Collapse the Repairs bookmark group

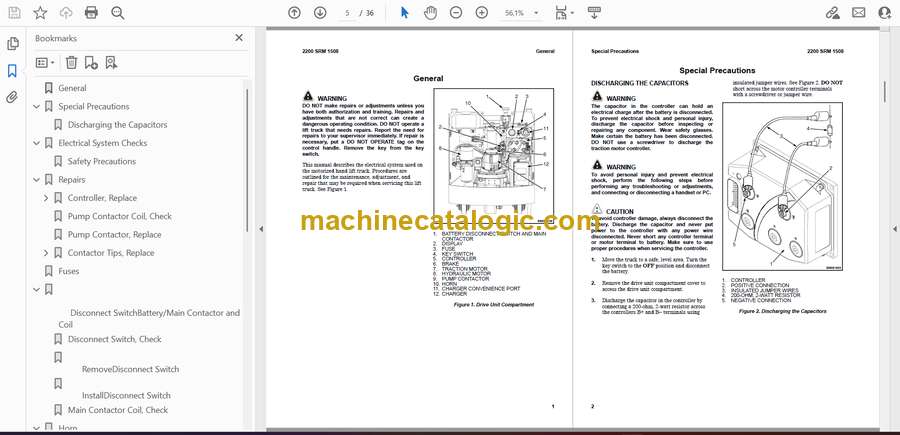(x=37, y=180)
